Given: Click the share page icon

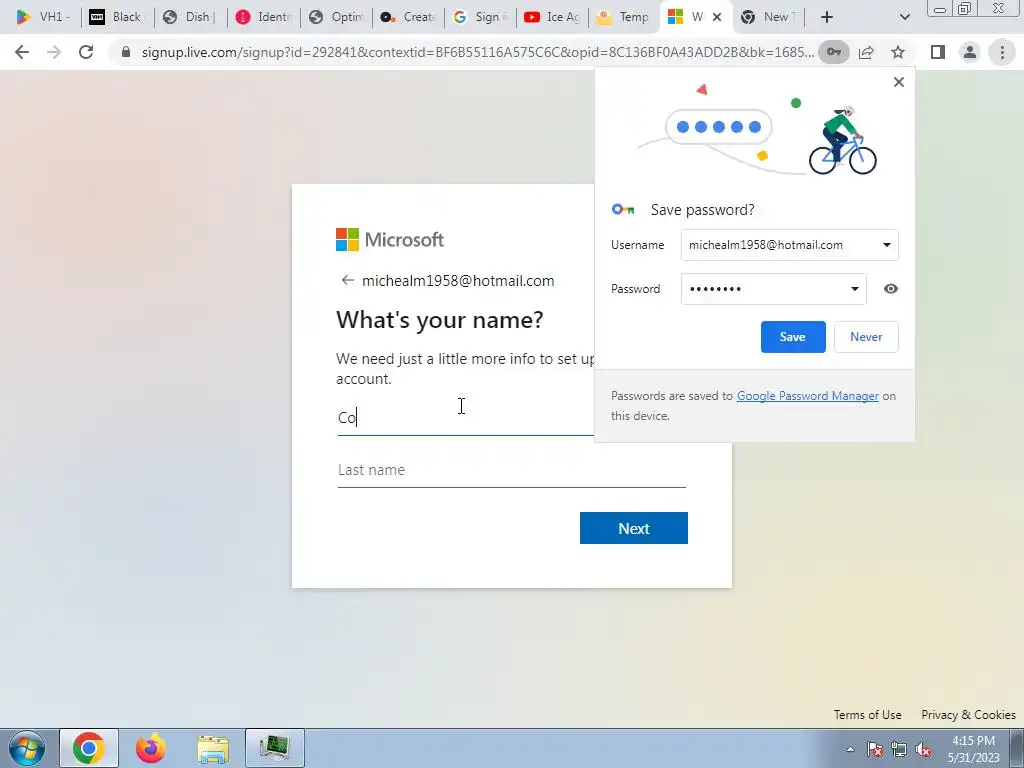Looking at the screenshot, I should tap(866, 52).
